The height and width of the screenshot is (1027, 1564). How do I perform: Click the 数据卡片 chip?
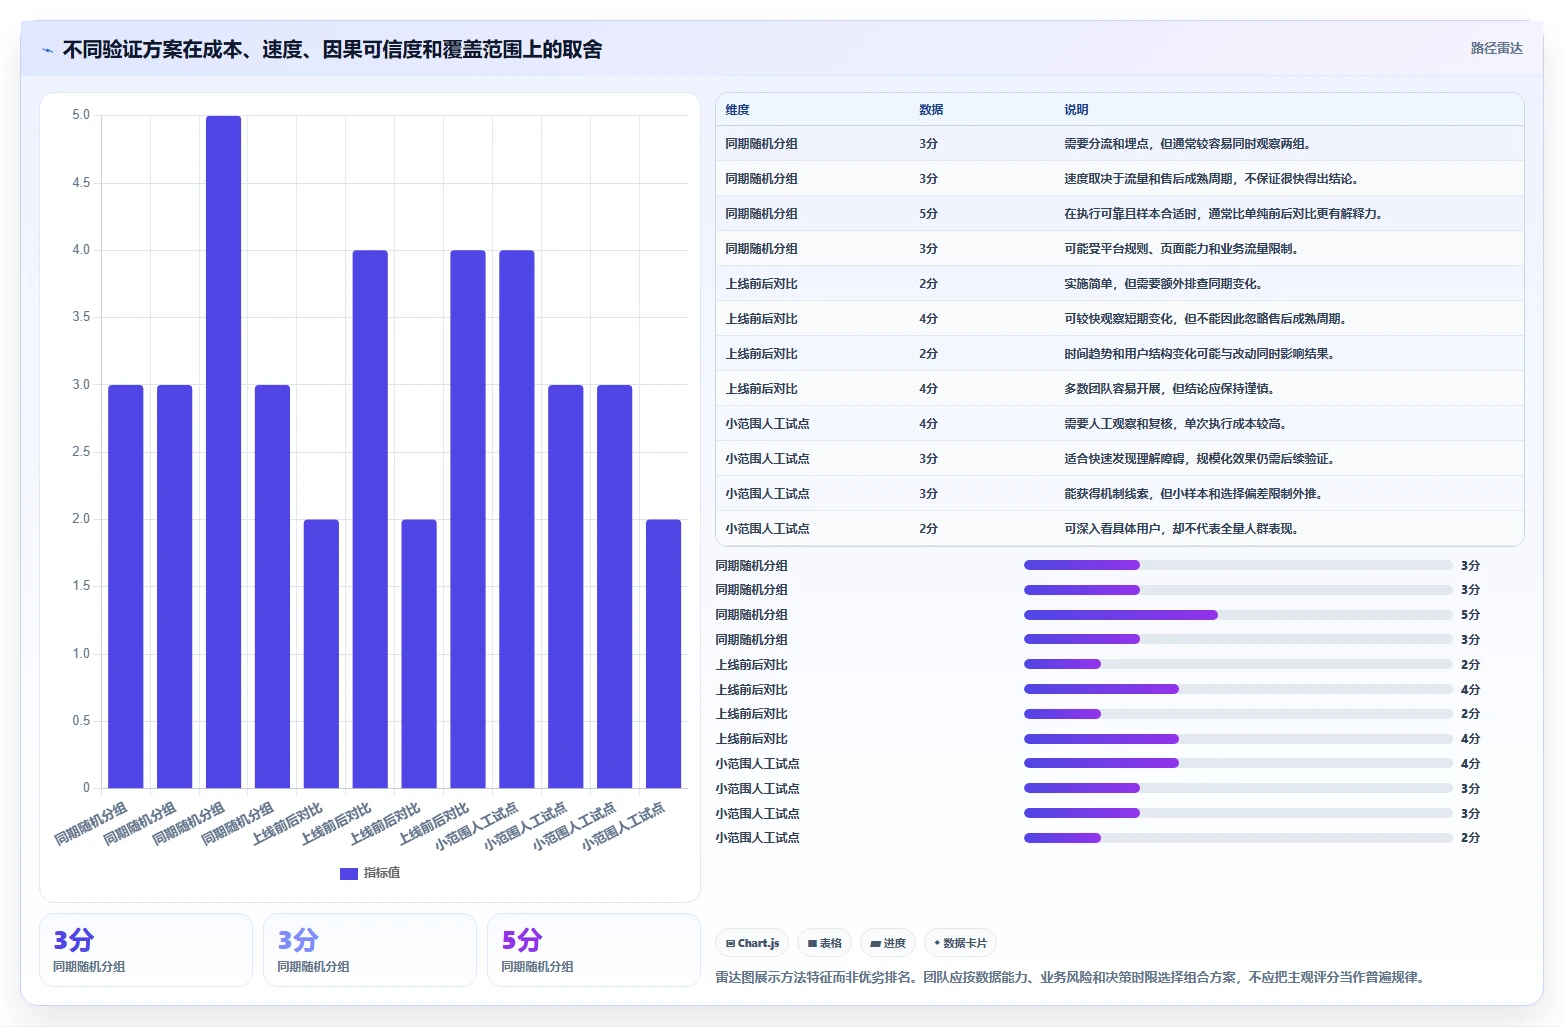click(960, 943)
